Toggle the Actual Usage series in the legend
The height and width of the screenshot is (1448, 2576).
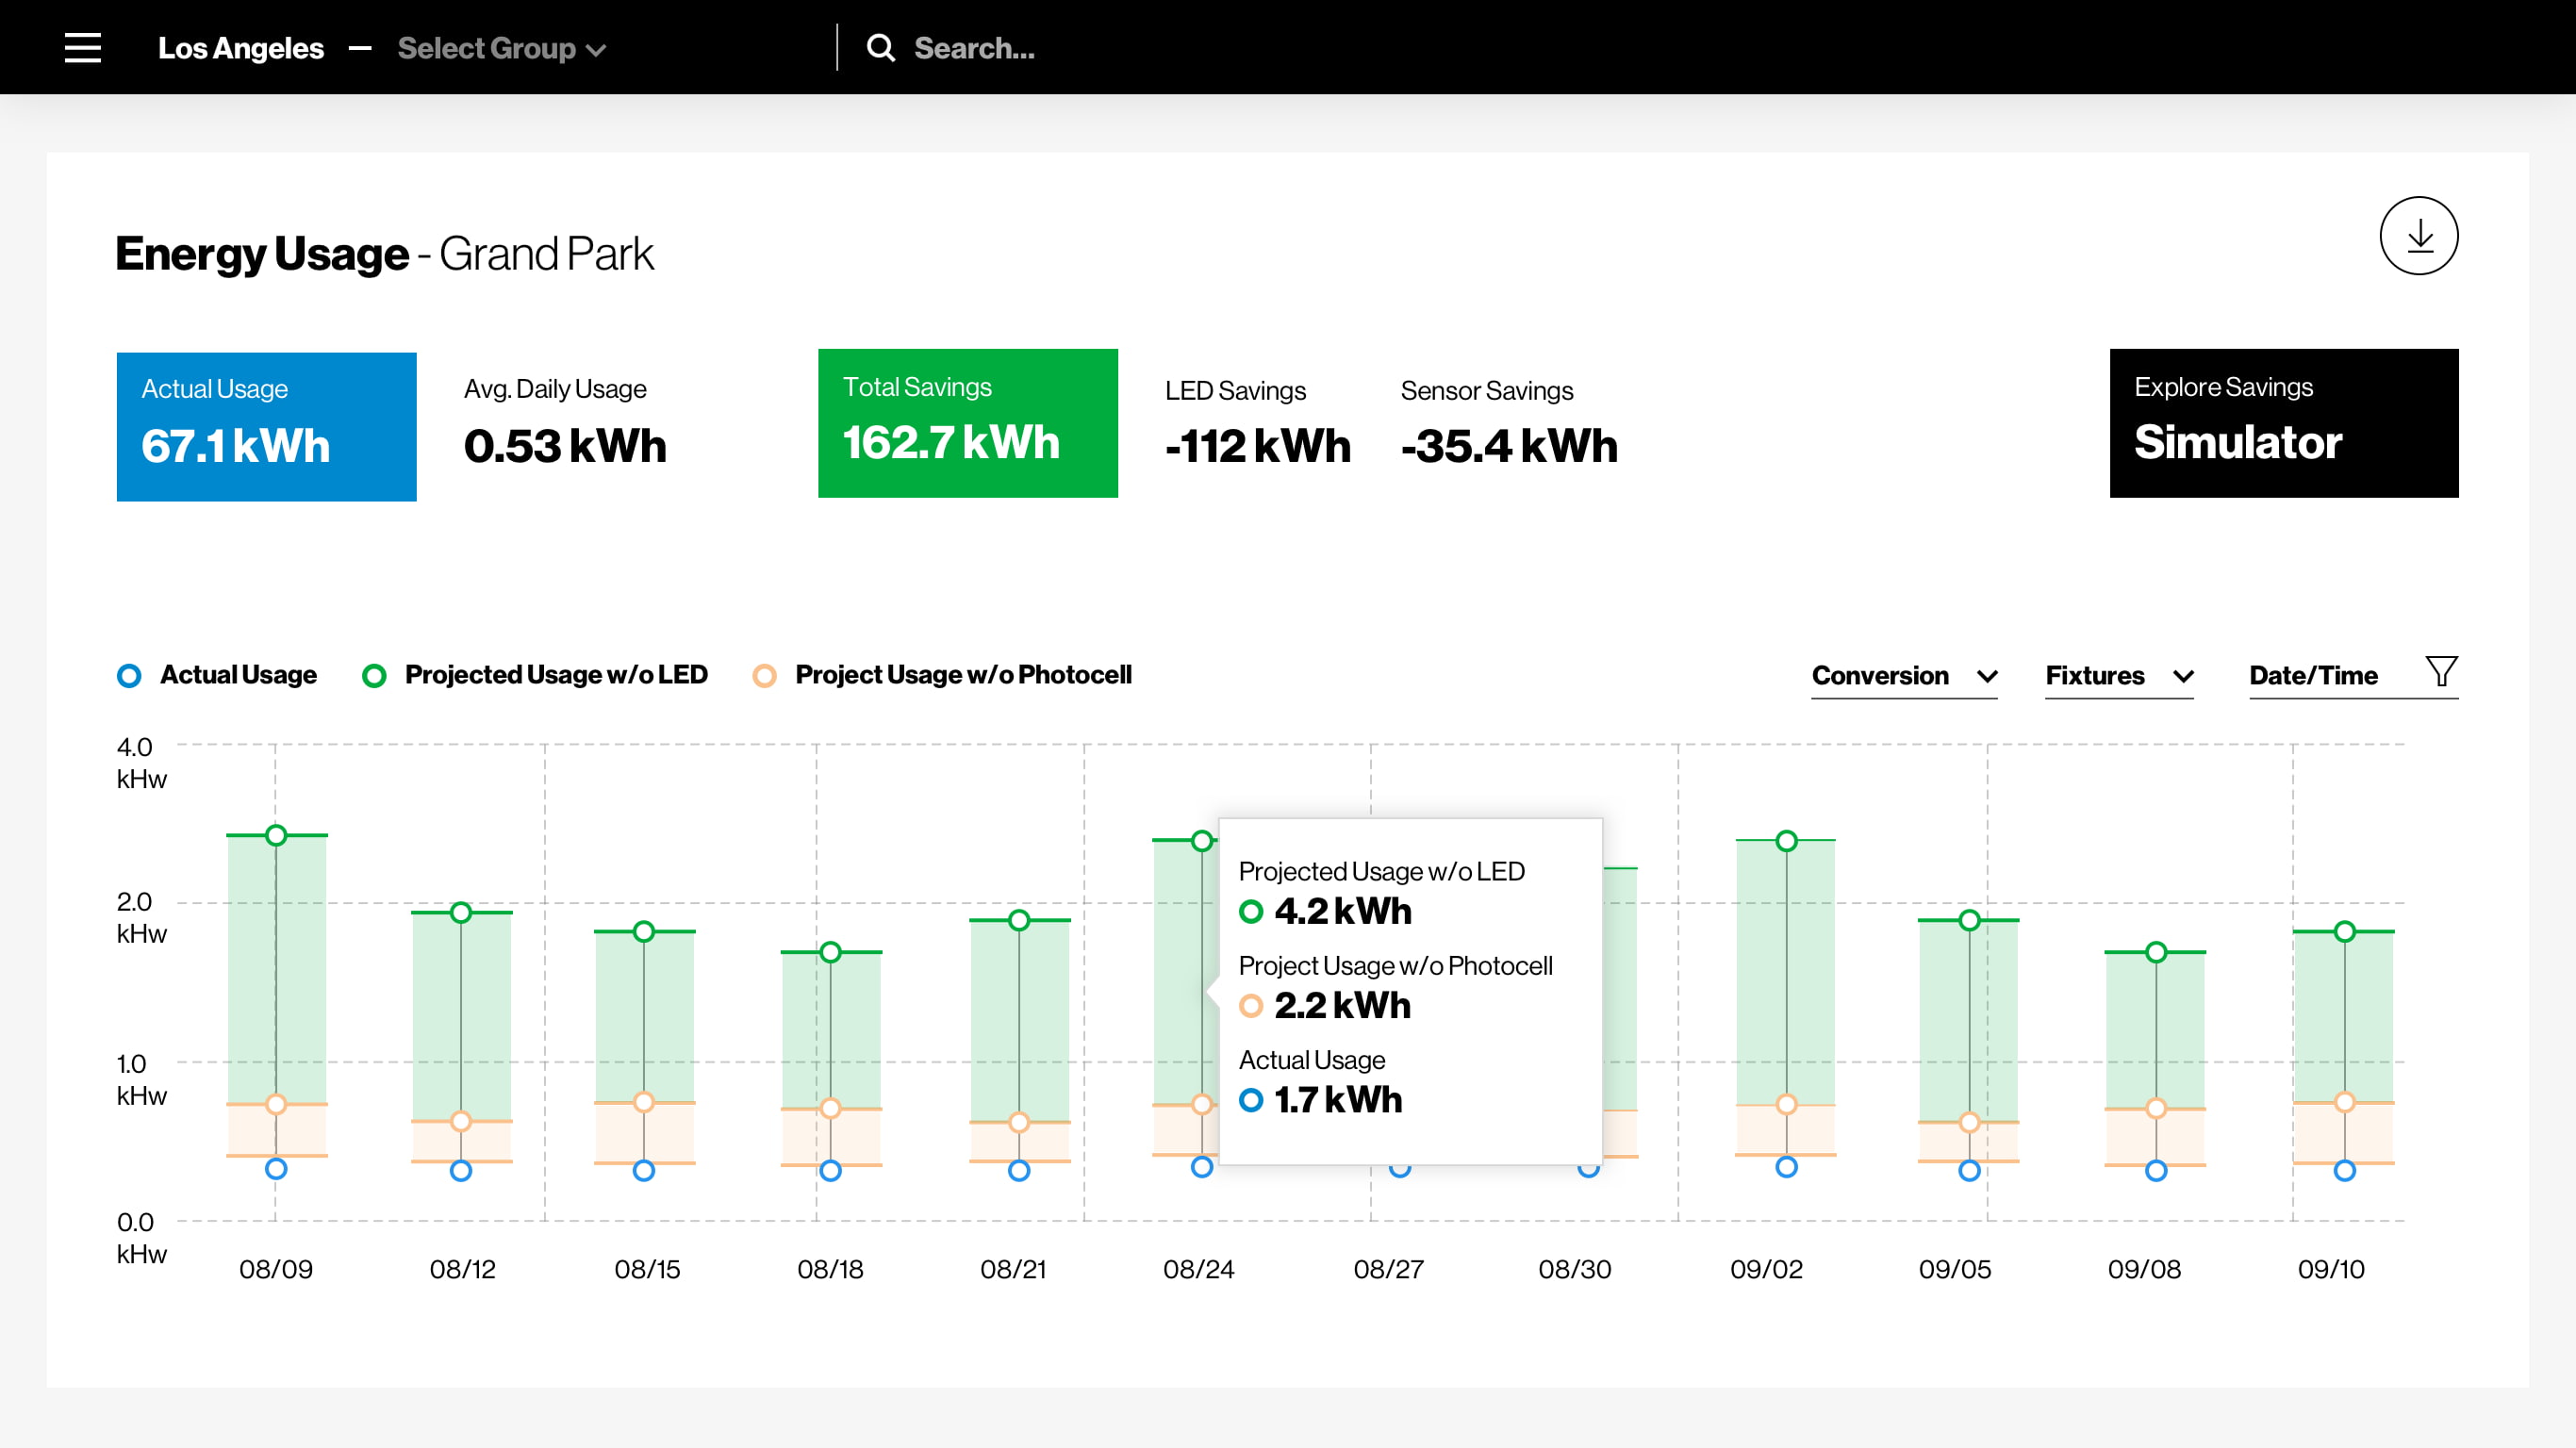238,675
